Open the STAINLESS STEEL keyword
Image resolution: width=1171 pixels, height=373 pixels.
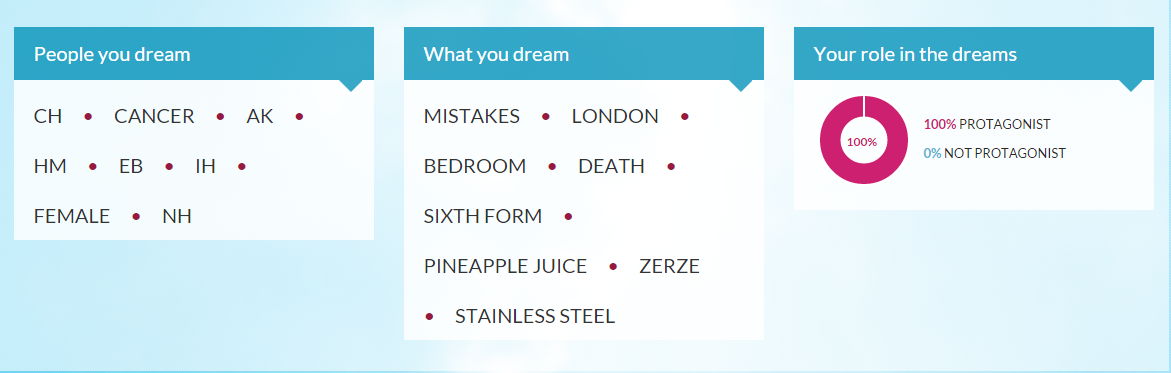click(x=535, y=317)
